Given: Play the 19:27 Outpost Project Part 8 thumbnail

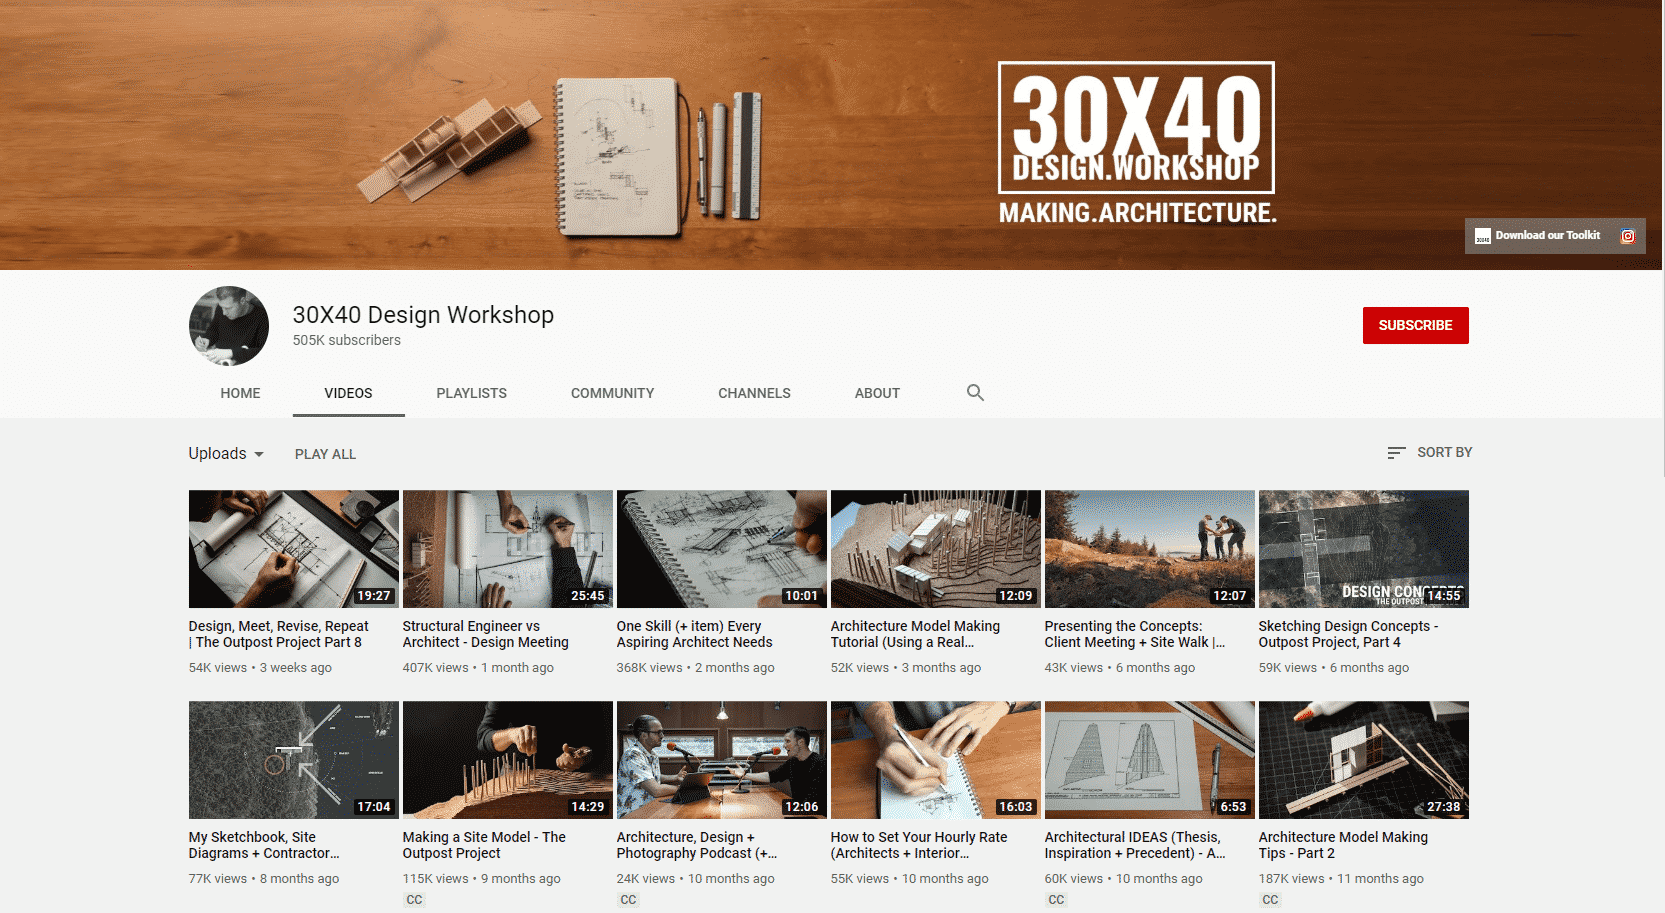Looking at the screenshot, I should 294,549.
